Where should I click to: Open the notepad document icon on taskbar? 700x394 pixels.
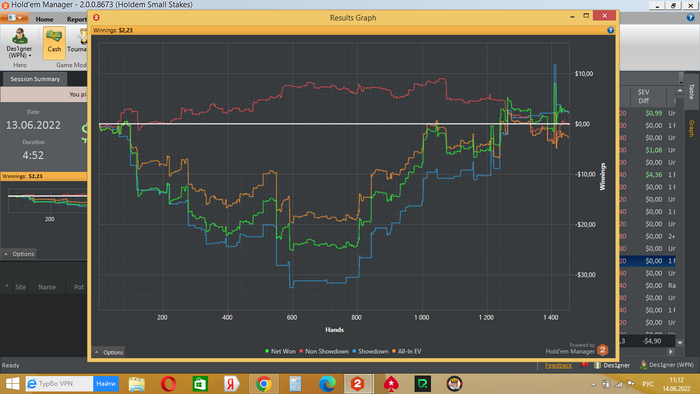tap(295, 384)
